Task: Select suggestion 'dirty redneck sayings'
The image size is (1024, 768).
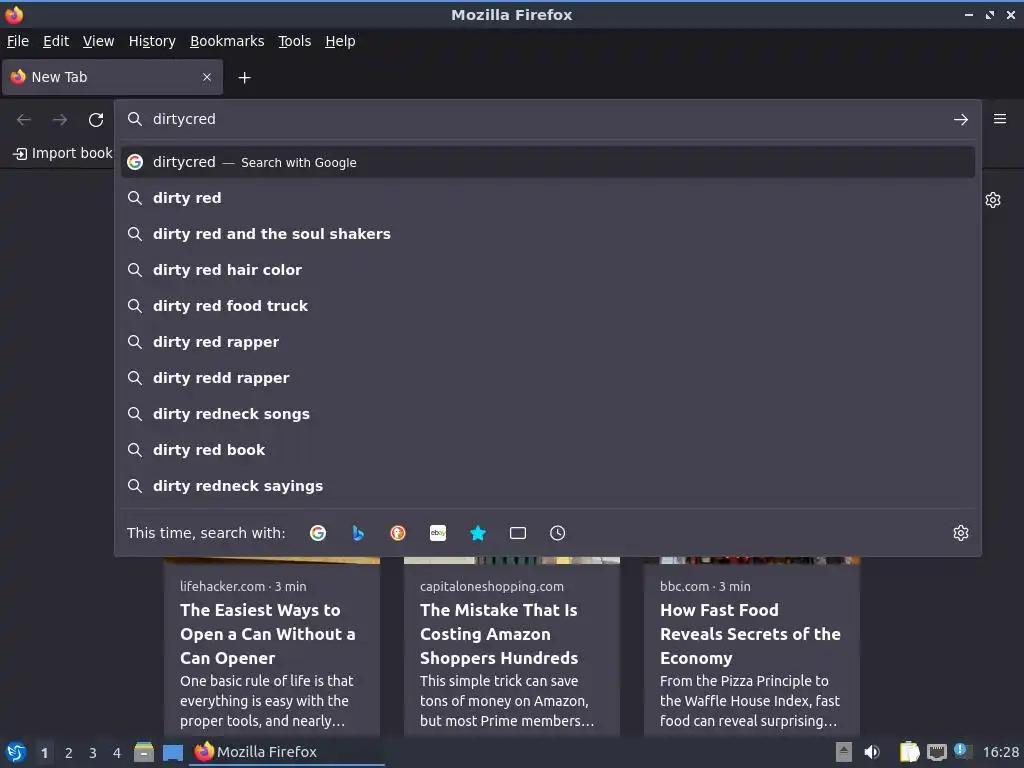Action: [548, 486]
